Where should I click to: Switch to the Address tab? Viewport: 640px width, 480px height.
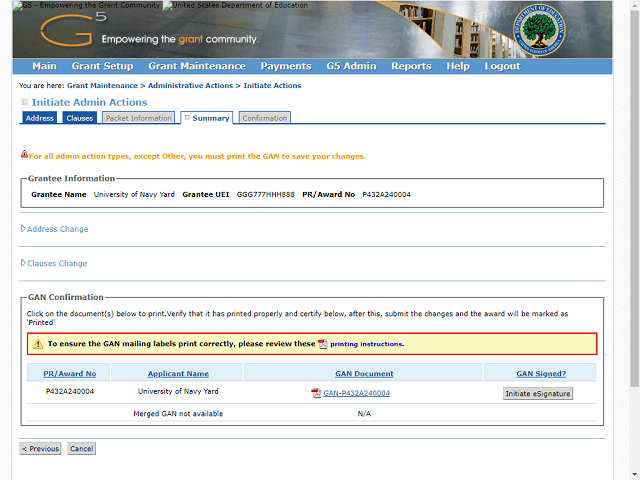pyautogui.click(x=40, y=118)
